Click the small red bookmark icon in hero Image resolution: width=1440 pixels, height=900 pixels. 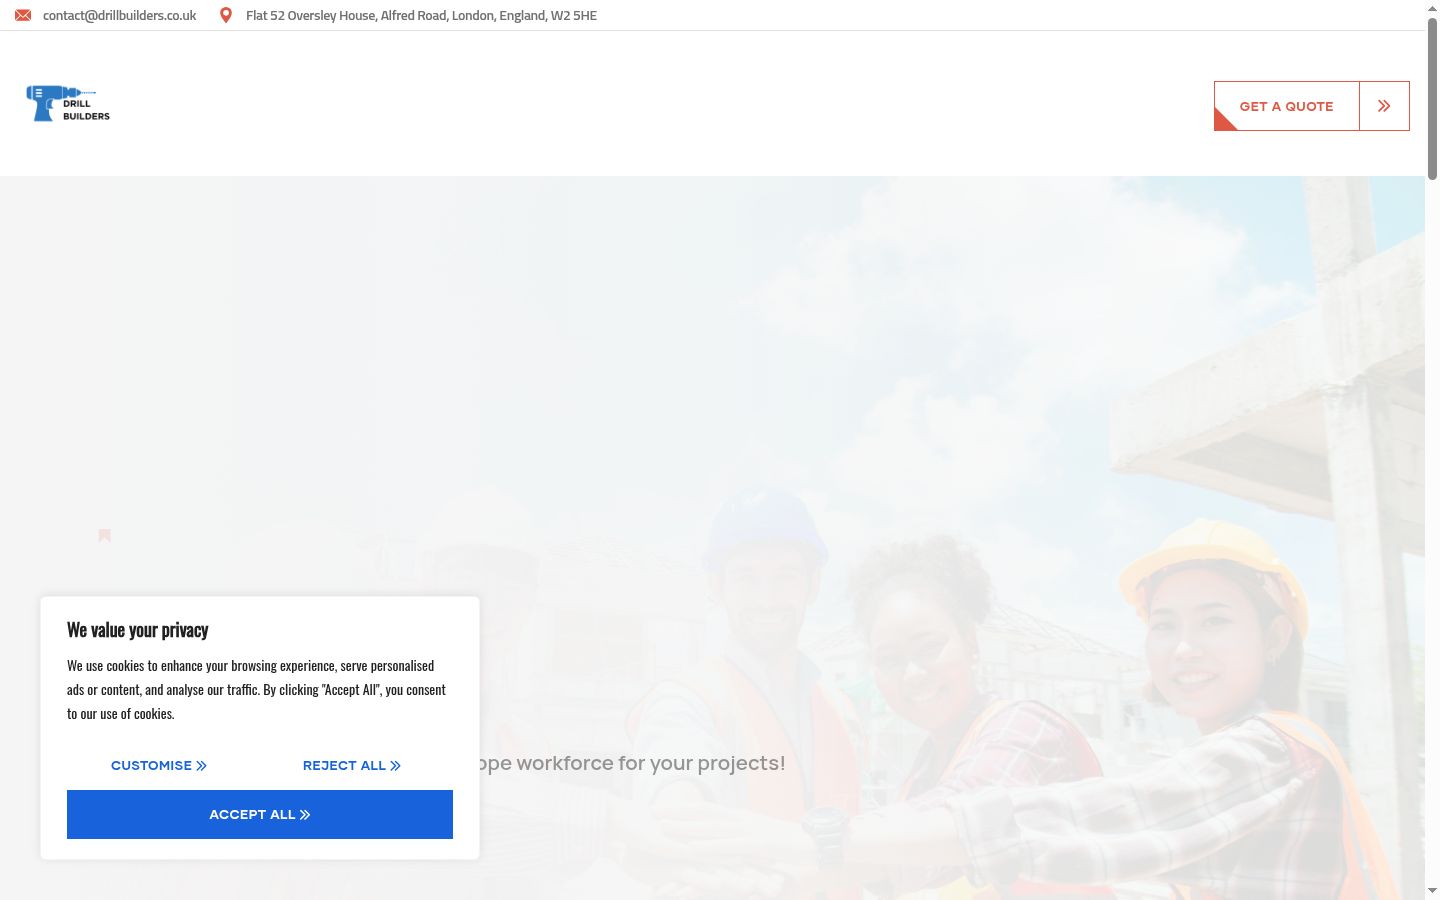click(x=105, y=536)
